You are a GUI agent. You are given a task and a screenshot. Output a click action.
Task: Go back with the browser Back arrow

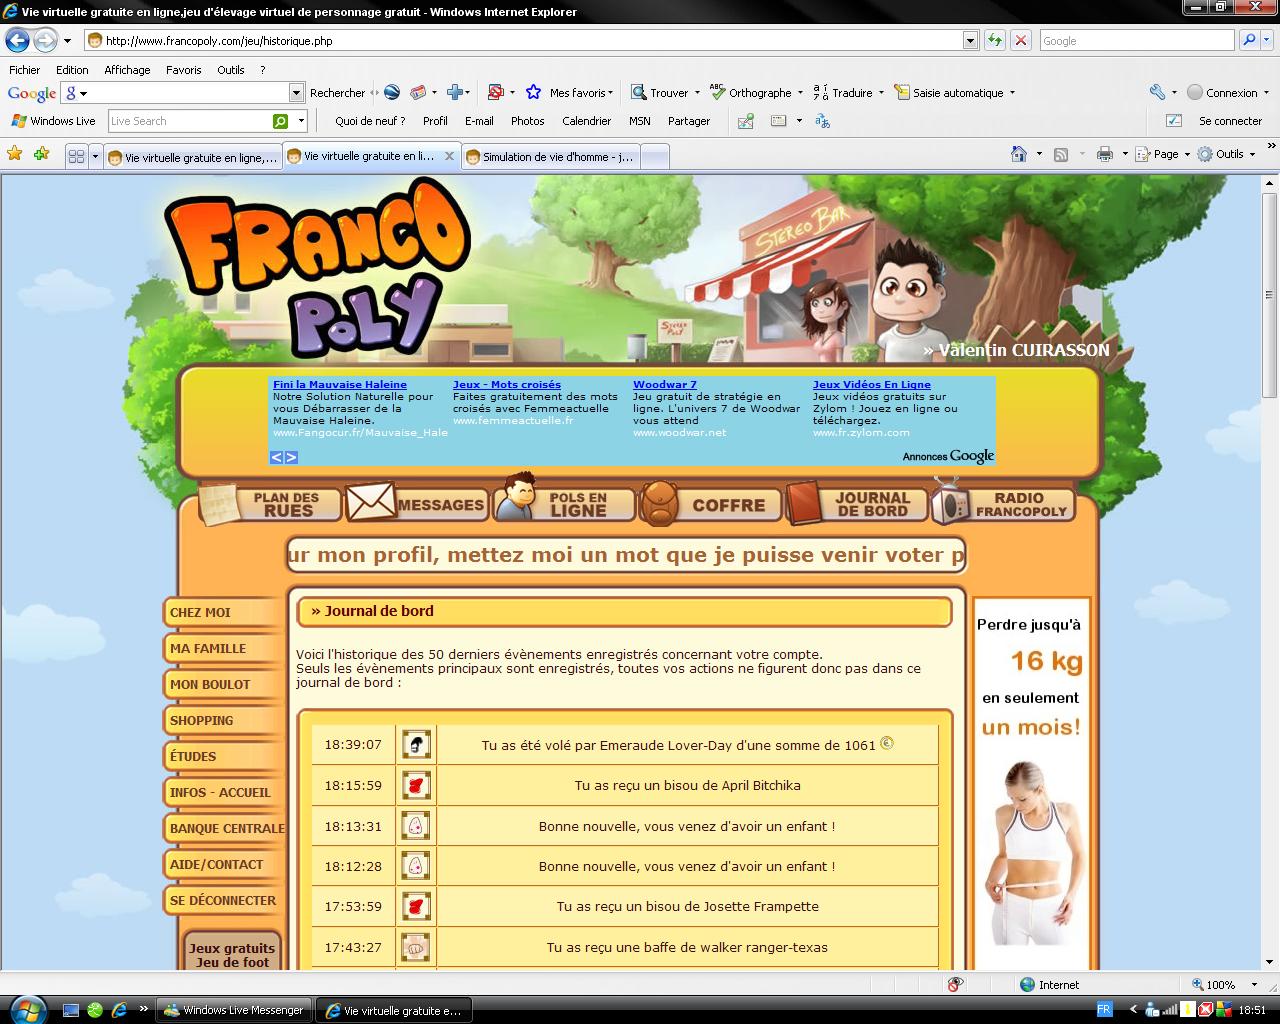point(18,40)
